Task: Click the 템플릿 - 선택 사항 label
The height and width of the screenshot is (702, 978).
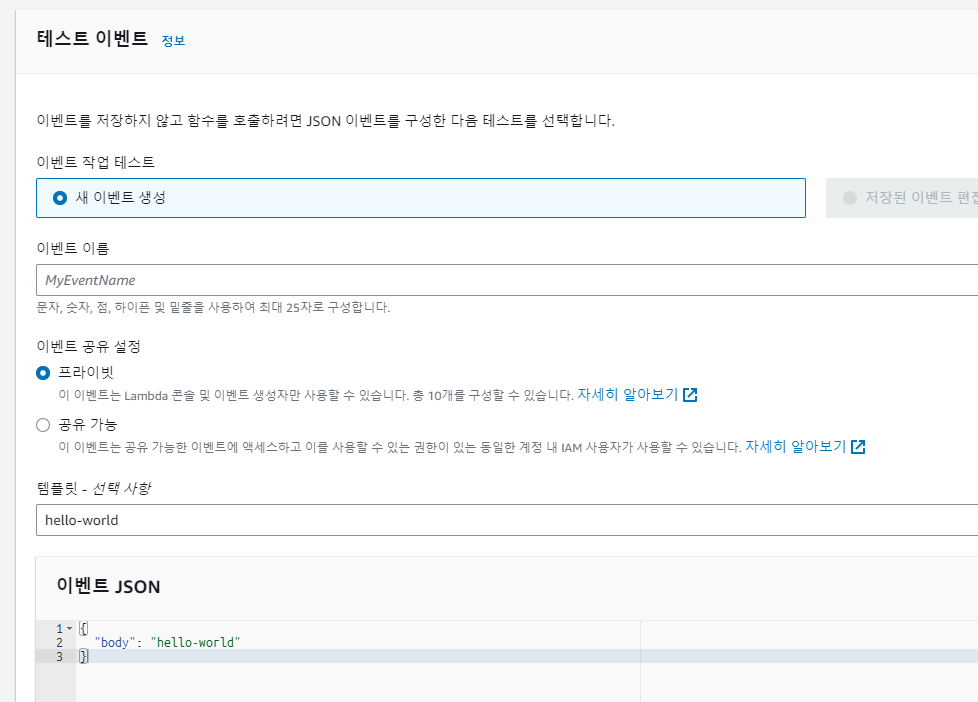Action: tap(94, 488)
